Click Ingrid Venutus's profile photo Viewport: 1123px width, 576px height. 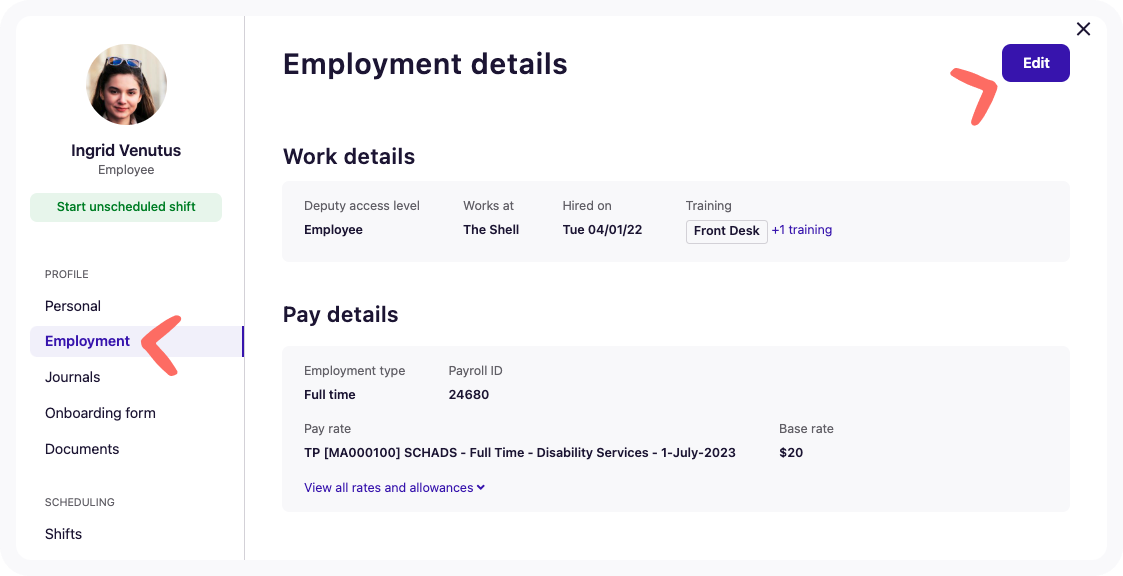tap(126, 85)
